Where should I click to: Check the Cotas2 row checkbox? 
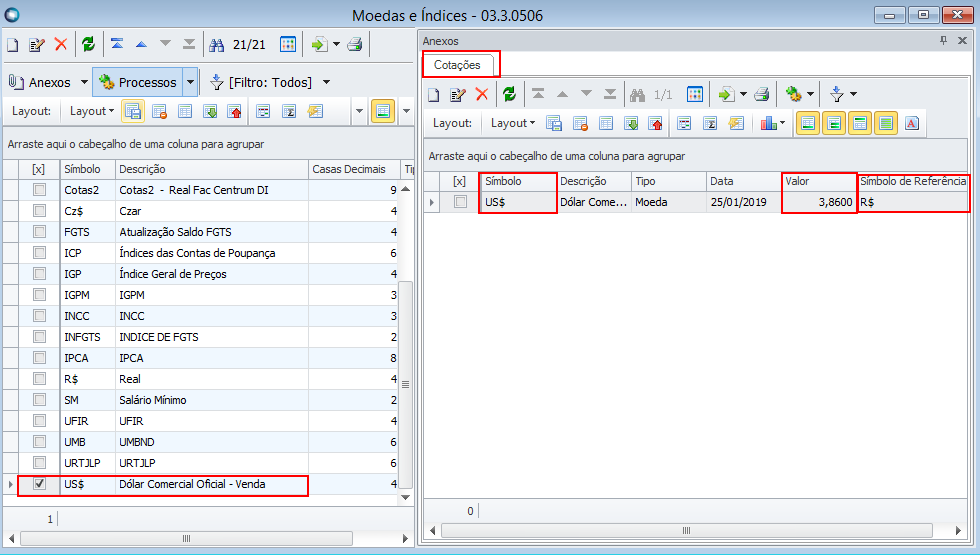39,189
